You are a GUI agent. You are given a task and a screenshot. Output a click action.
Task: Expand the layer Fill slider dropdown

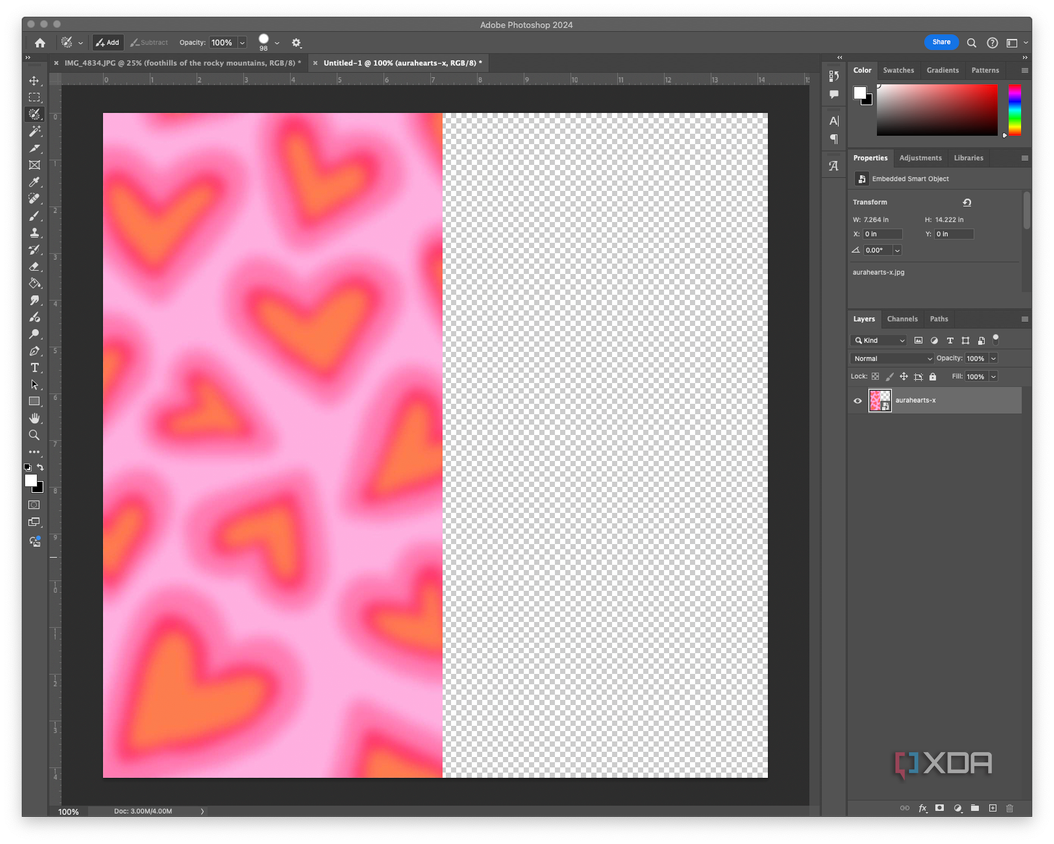tap(994, 377)
